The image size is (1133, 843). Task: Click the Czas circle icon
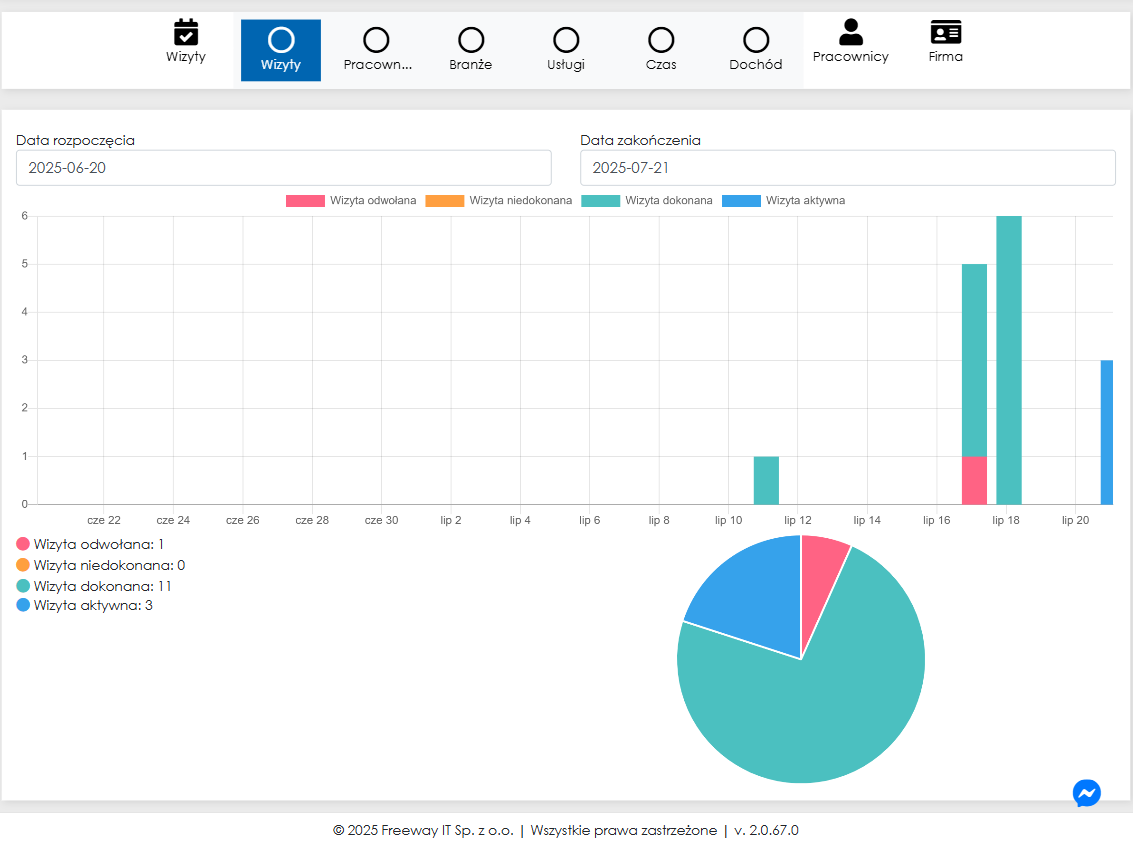[x=661, y=40]
